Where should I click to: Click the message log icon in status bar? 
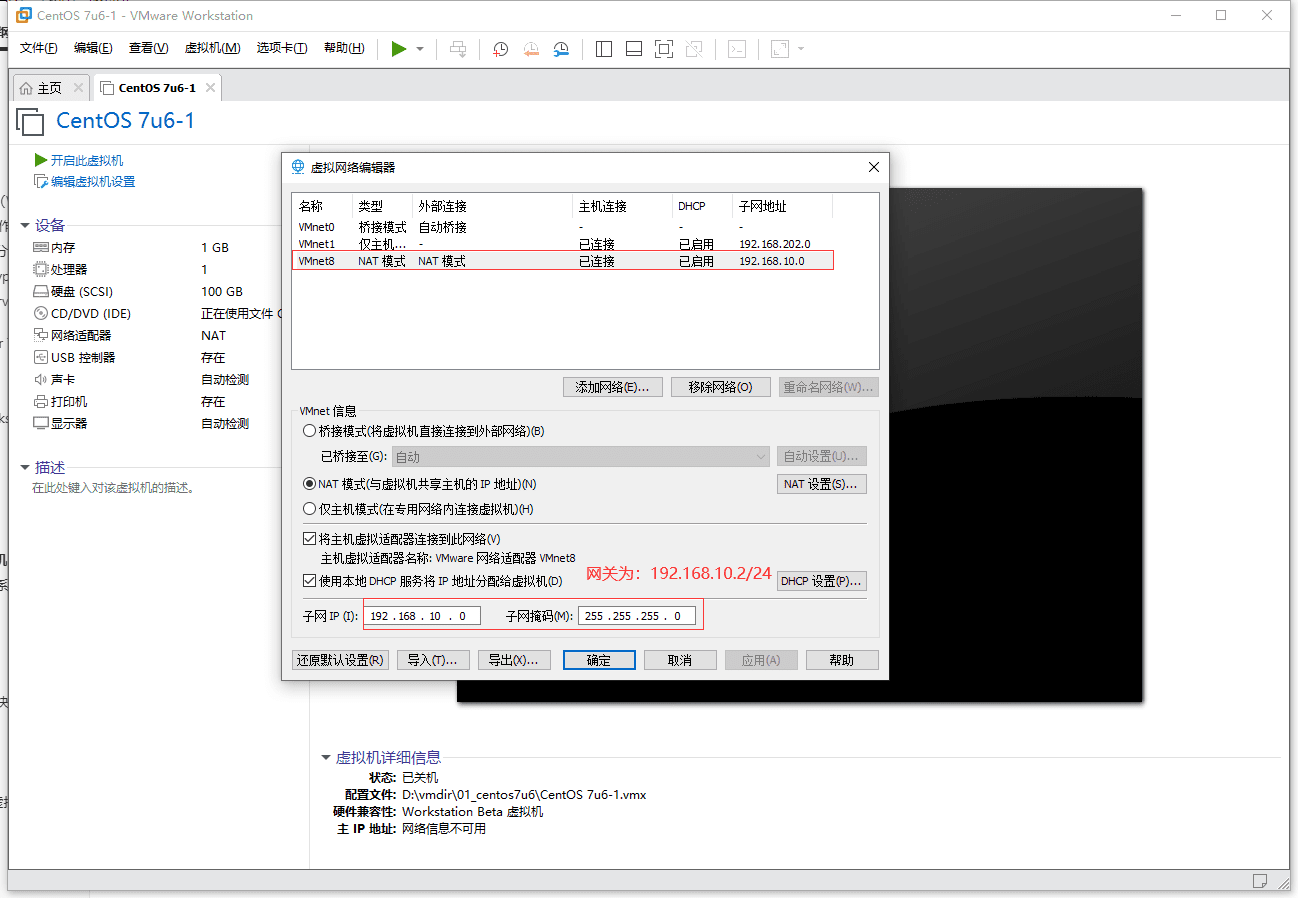pos(1259,881)
